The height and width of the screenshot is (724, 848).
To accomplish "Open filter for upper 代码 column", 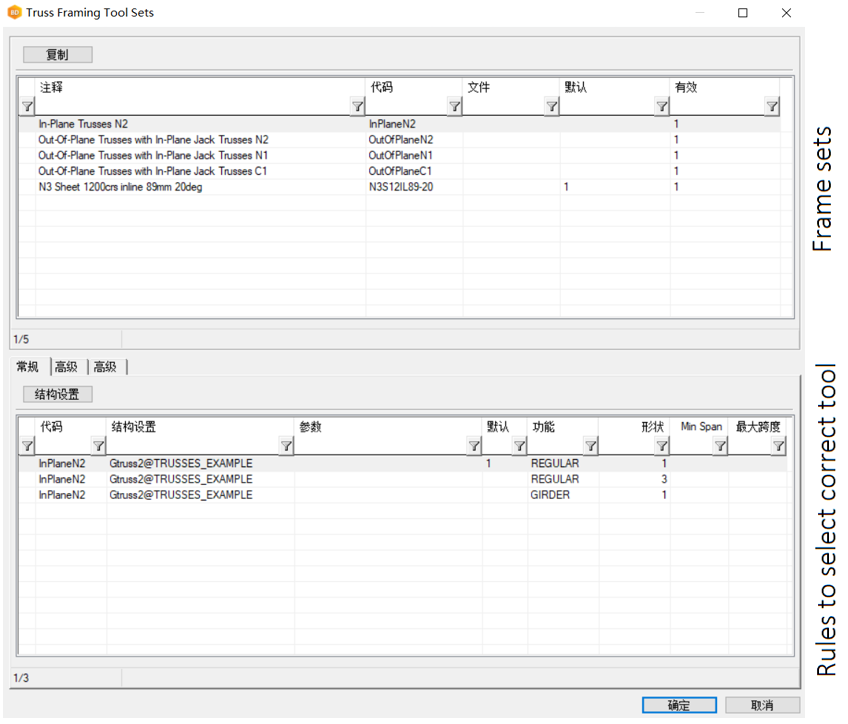I will pyautogui.click(x=455, y=106).
